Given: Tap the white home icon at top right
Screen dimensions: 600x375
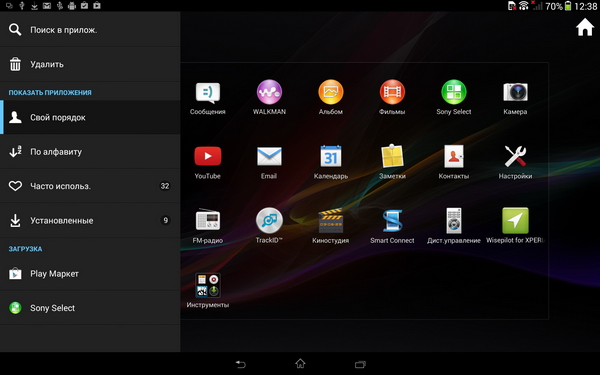Looking at the screenshot, I should tap(585, 28).
